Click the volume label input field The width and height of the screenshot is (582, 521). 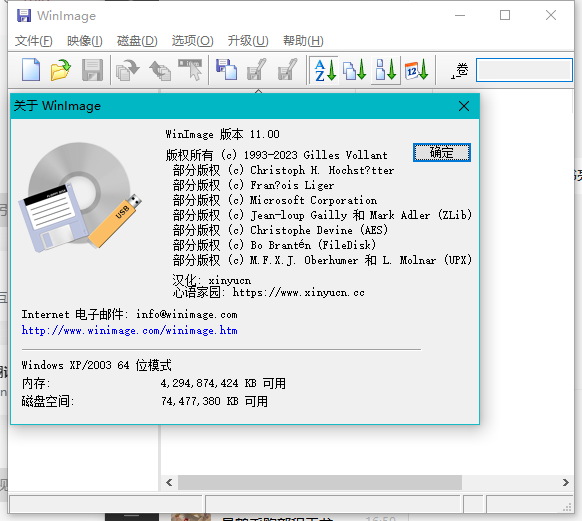coord(524,70)
